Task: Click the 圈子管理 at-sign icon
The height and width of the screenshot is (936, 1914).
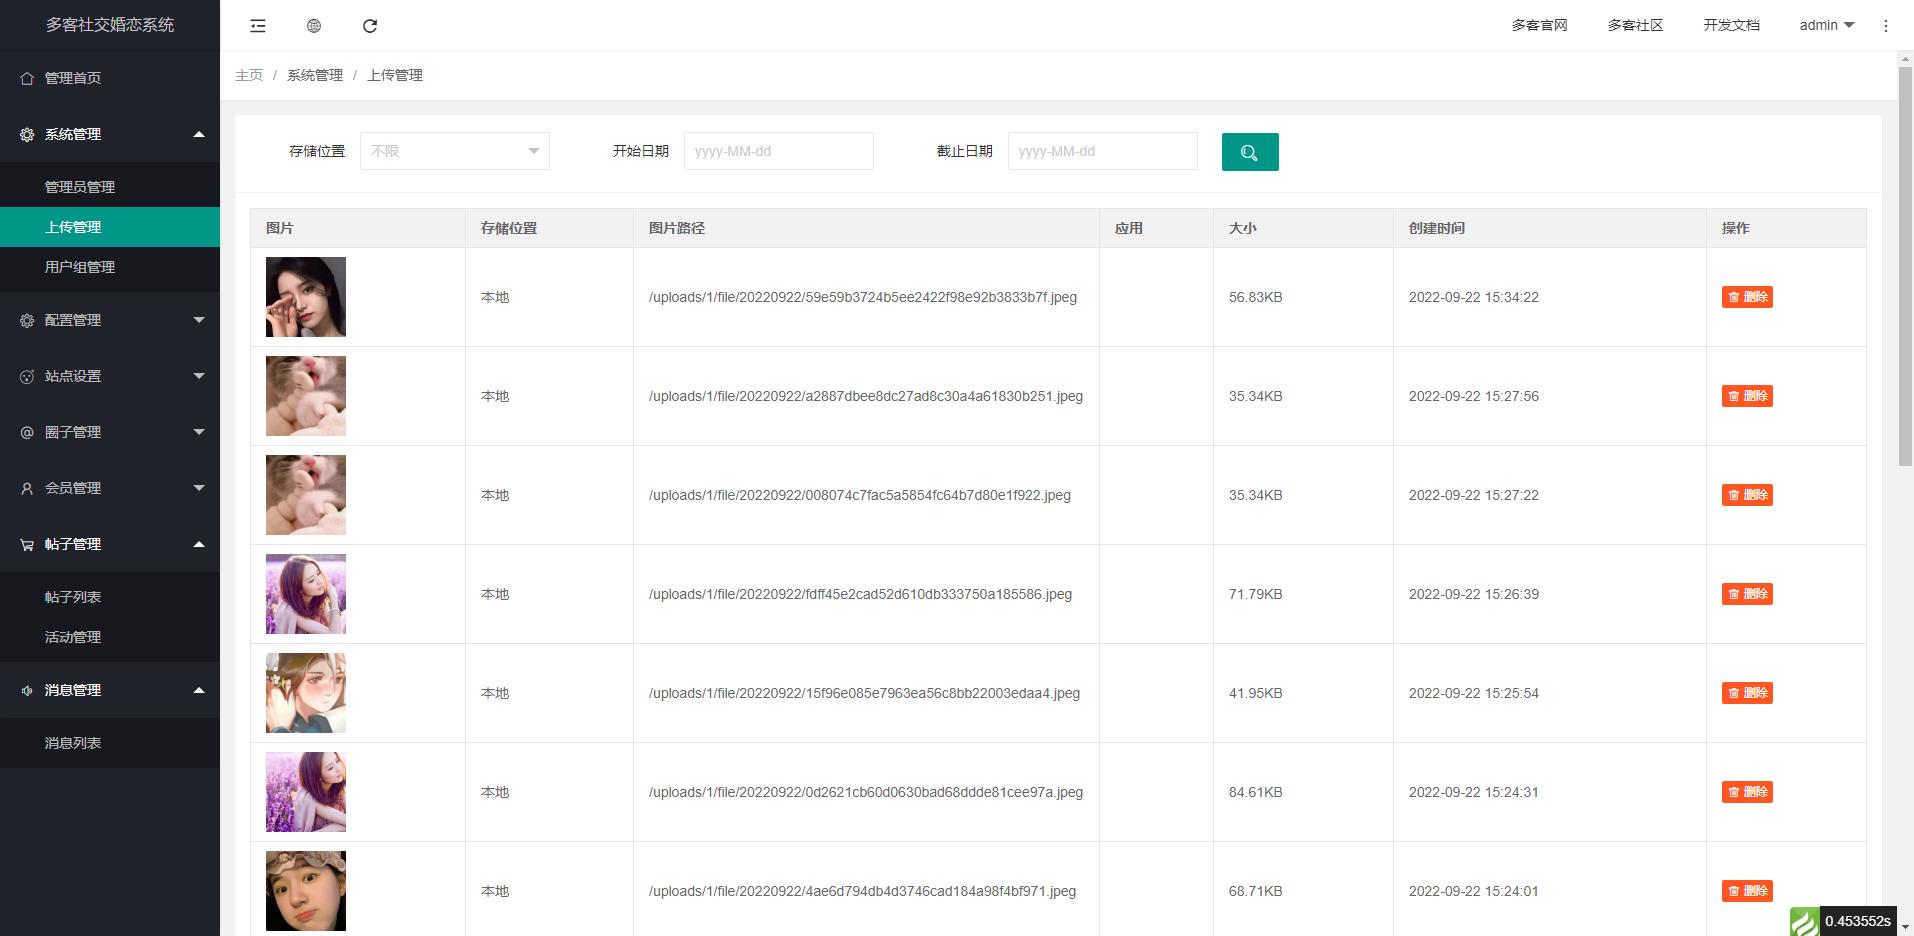Action: pos(26,432)
